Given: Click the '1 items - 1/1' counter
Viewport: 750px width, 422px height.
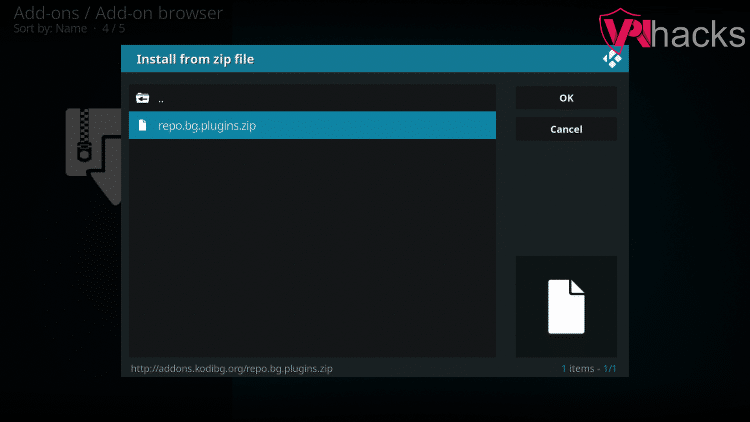Looking at the screenshot, I should pos(588,369).
